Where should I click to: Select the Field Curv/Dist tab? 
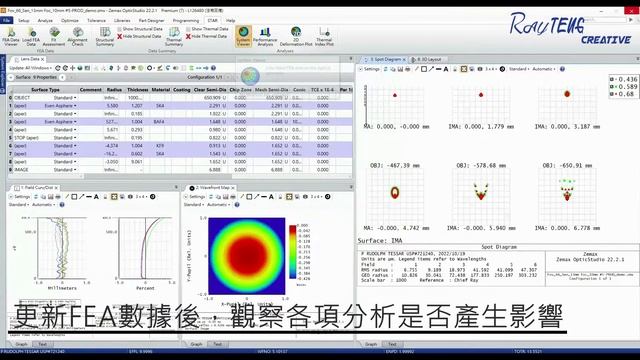click(36, 188)
